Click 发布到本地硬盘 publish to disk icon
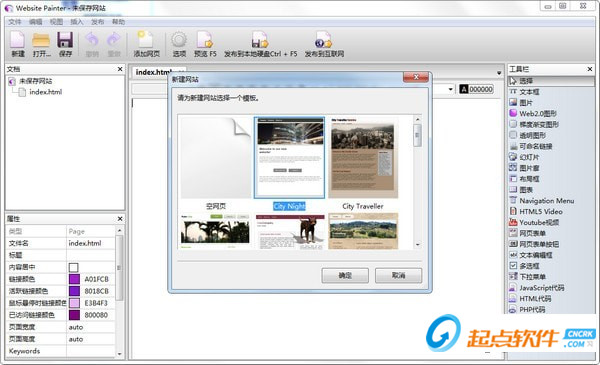Viewport: 600px width, 365px height. 260,40
